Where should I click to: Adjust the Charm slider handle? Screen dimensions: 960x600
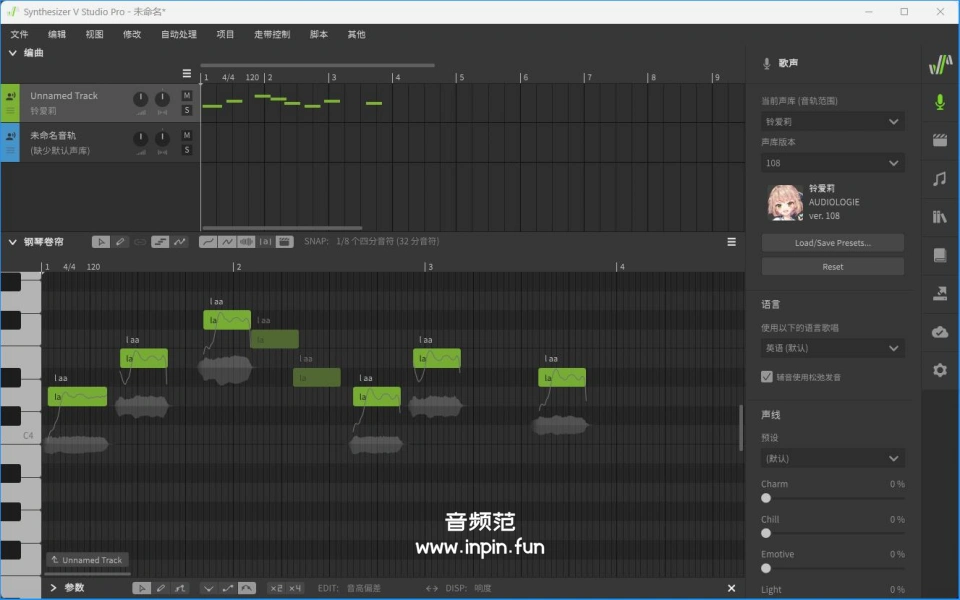coord(766,498)
